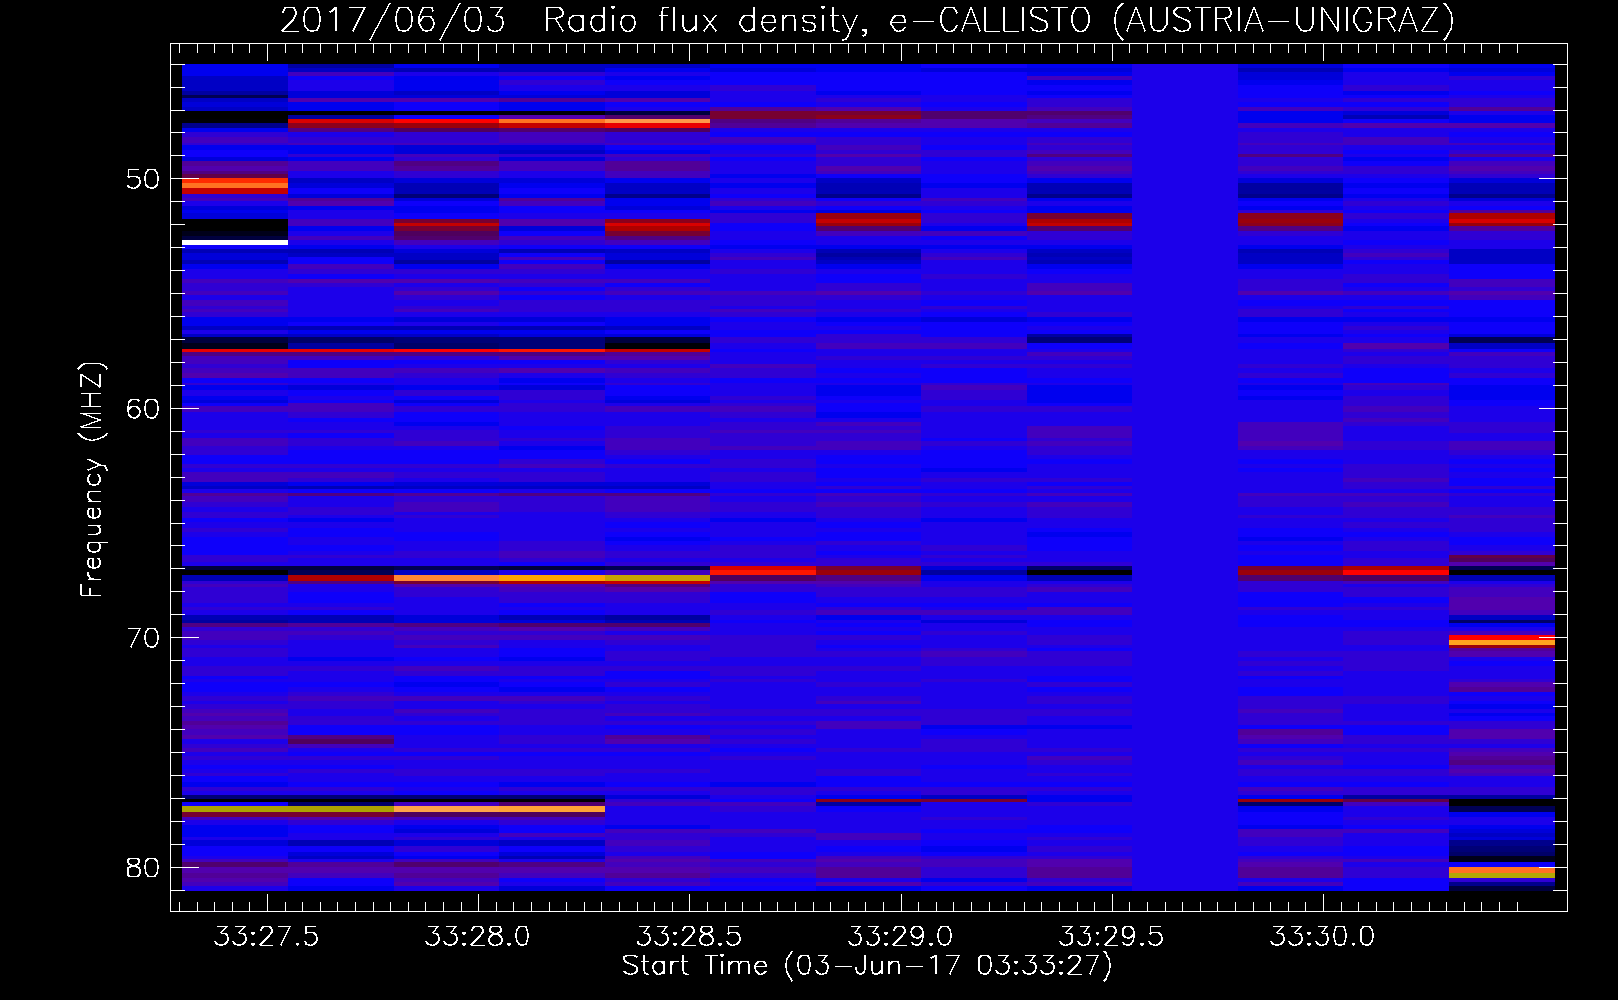
Task: Click the frequency tick label '80'
Action: 143,867
